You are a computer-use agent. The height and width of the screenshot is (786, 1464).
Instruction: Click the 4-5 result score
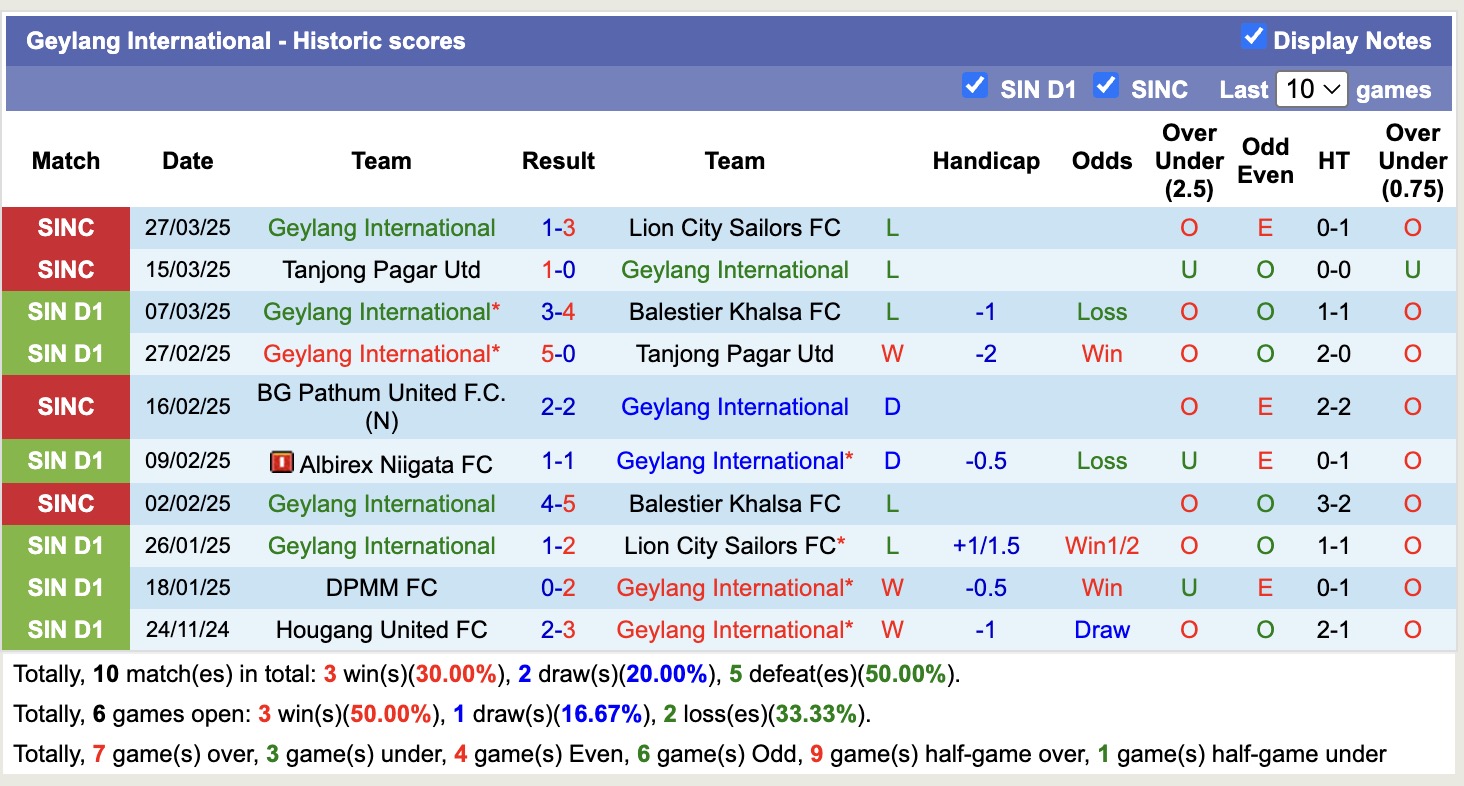558,504
